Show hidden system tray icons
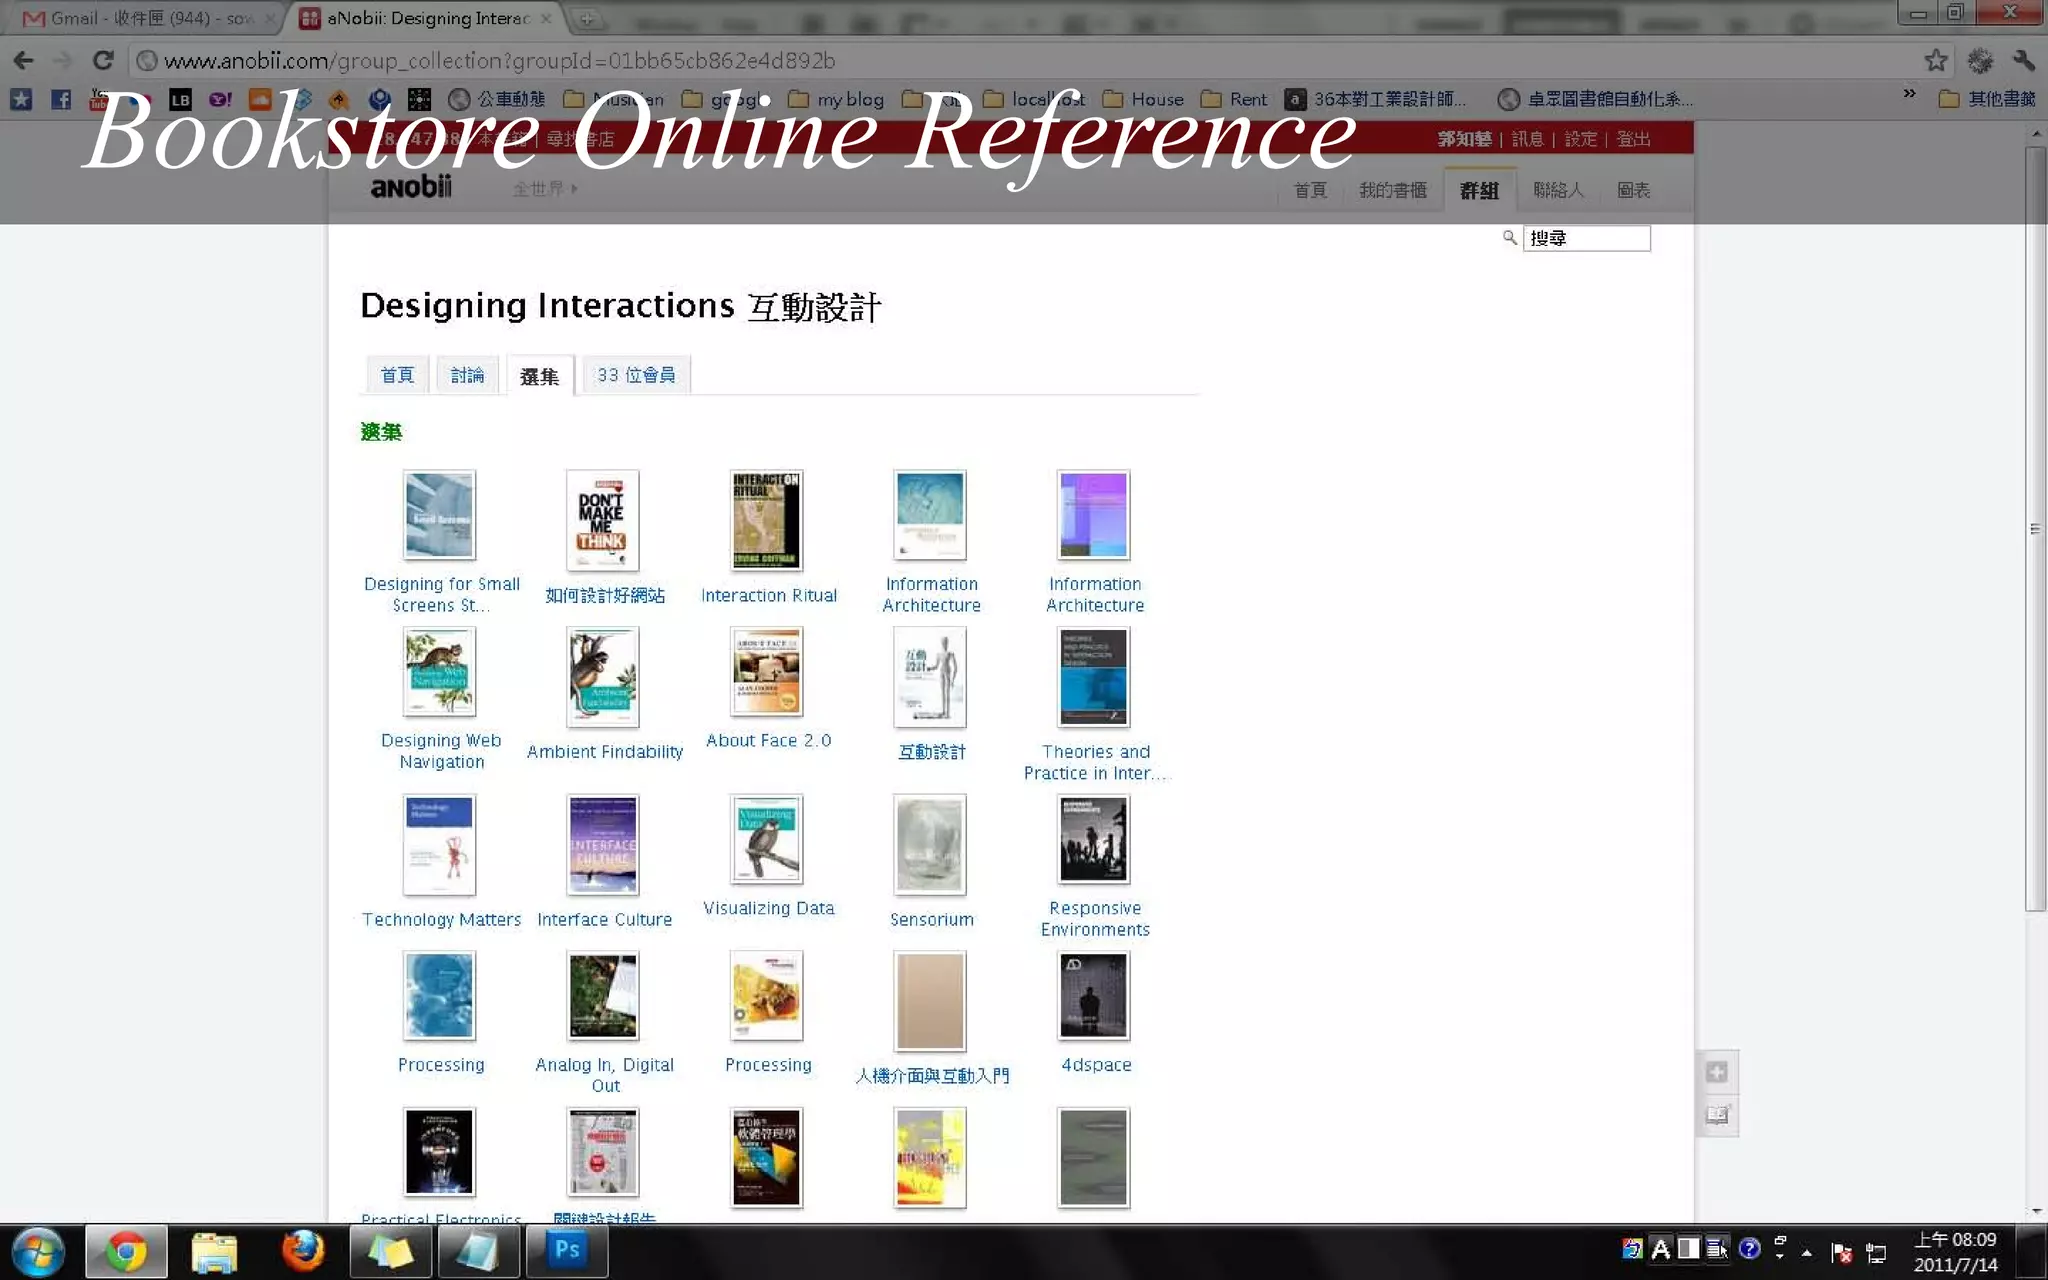The height and width of the screenshot is (1280, 2048). [x=1806, y=1252]
